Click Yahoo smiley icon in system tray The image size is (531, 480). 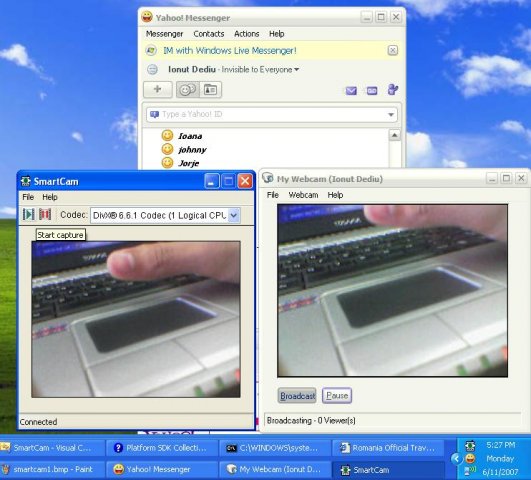click(470, 459)
